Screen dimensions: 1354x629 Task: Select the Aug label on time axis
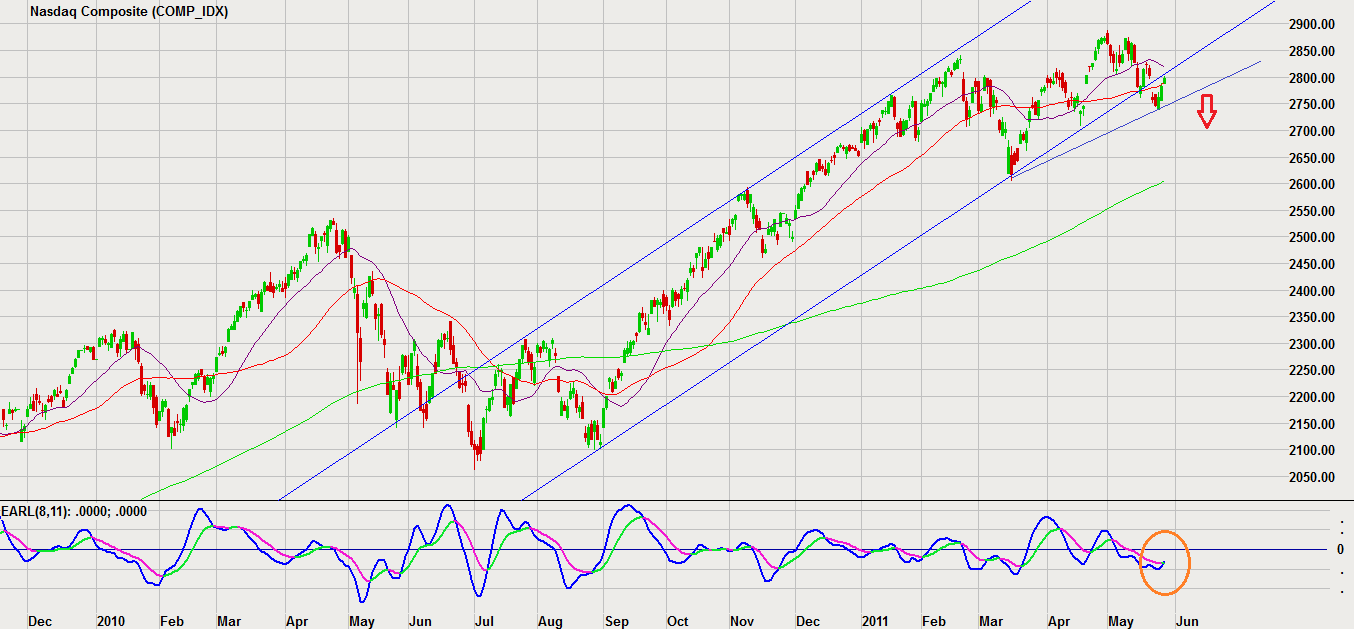click(x=551, y=621)
